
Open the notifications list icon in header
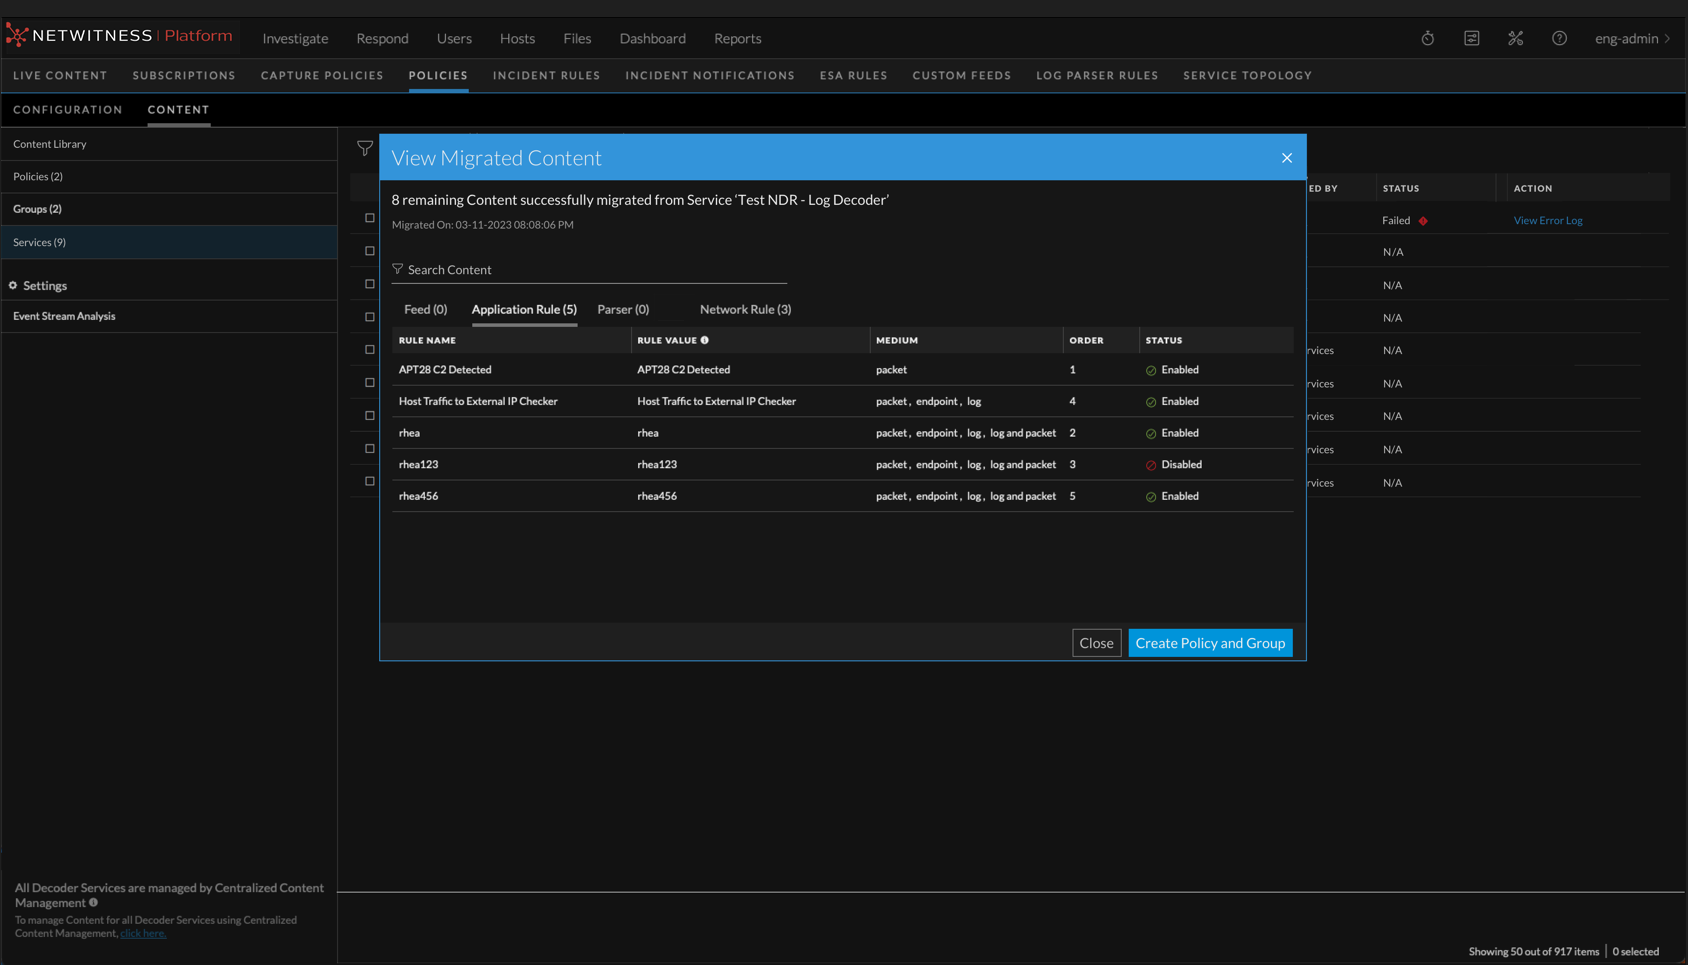[1471, 38]
